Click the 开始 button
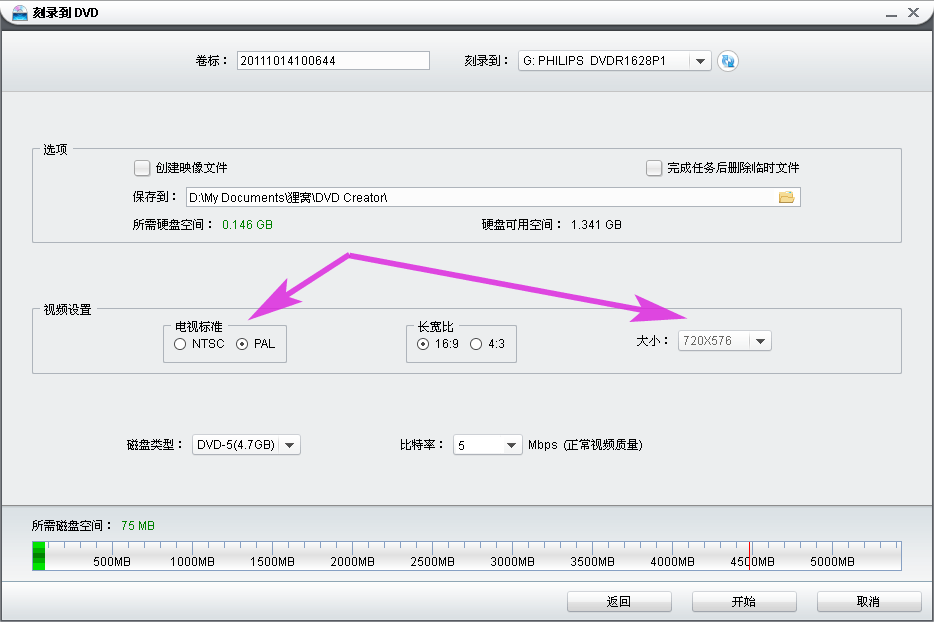This screenshot has height=622, width=934. pyautogui.click(x=744, y=602)
